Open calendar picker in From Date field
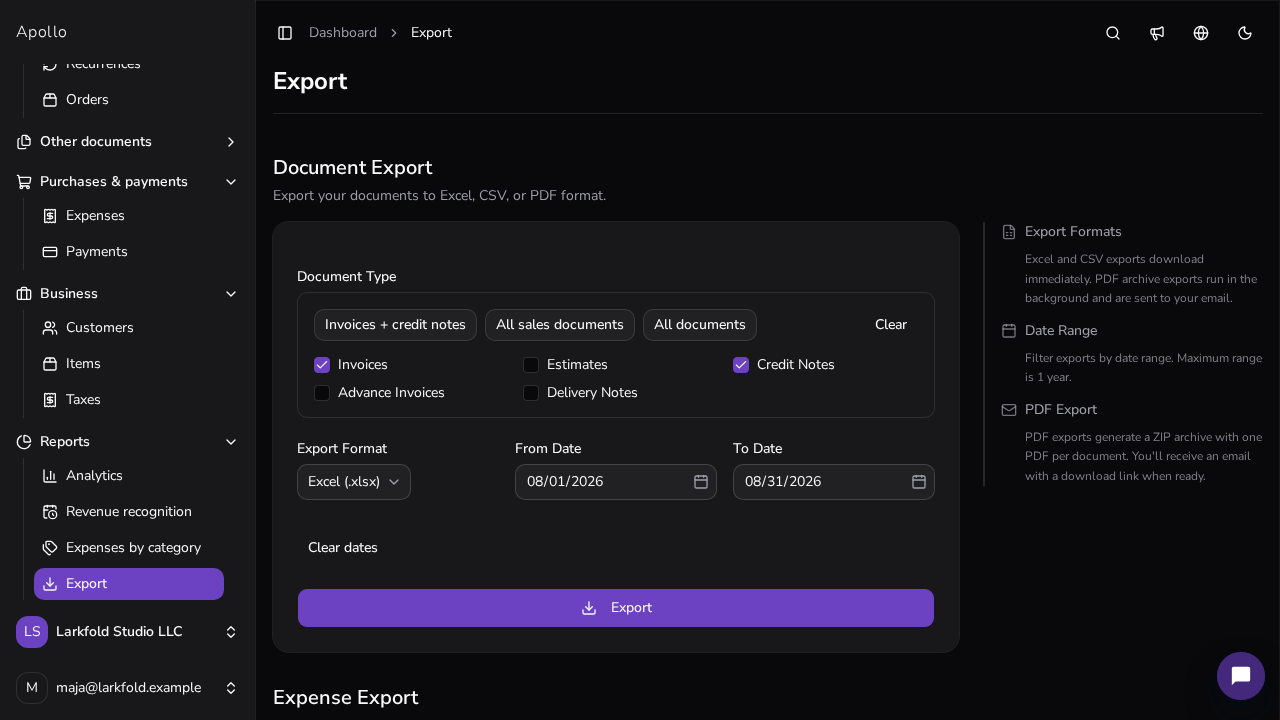Image resolution: width=1280 pixels, height=720 pixels. [x=701, y=482]
